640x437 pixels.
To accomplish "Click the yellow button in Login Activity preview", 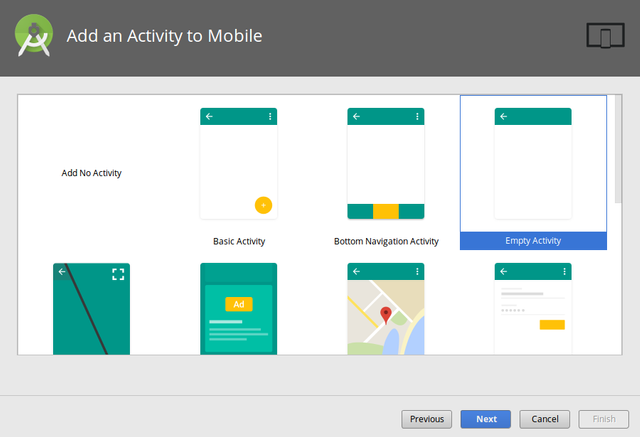I will (552, 325).
